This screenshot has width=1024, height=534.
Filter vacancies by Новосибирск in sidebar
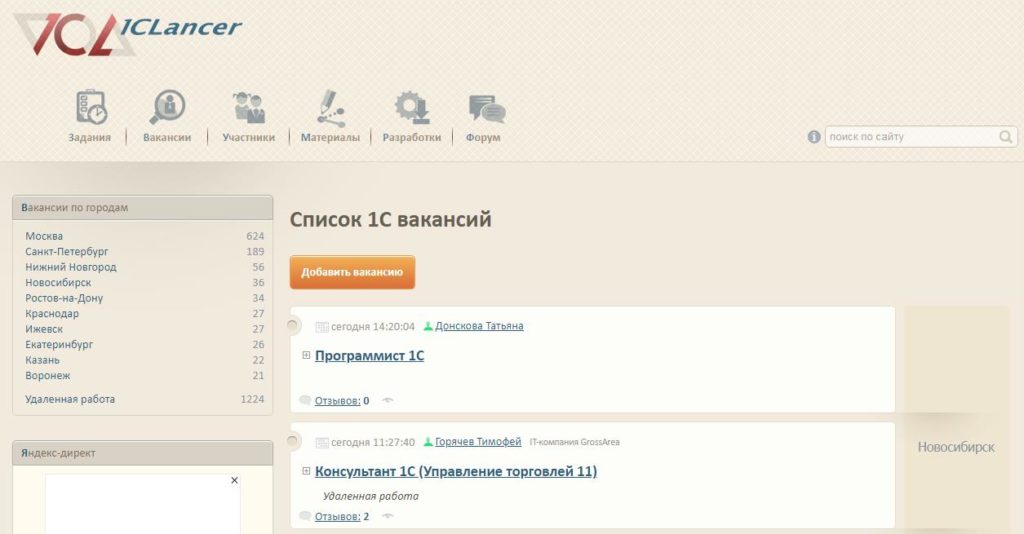(58, 283)
